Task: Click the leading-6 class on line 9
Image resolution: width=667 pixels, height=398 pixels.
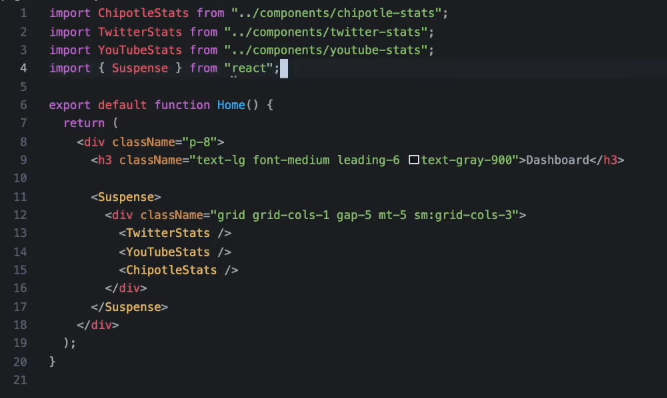Action: (368, 160)
